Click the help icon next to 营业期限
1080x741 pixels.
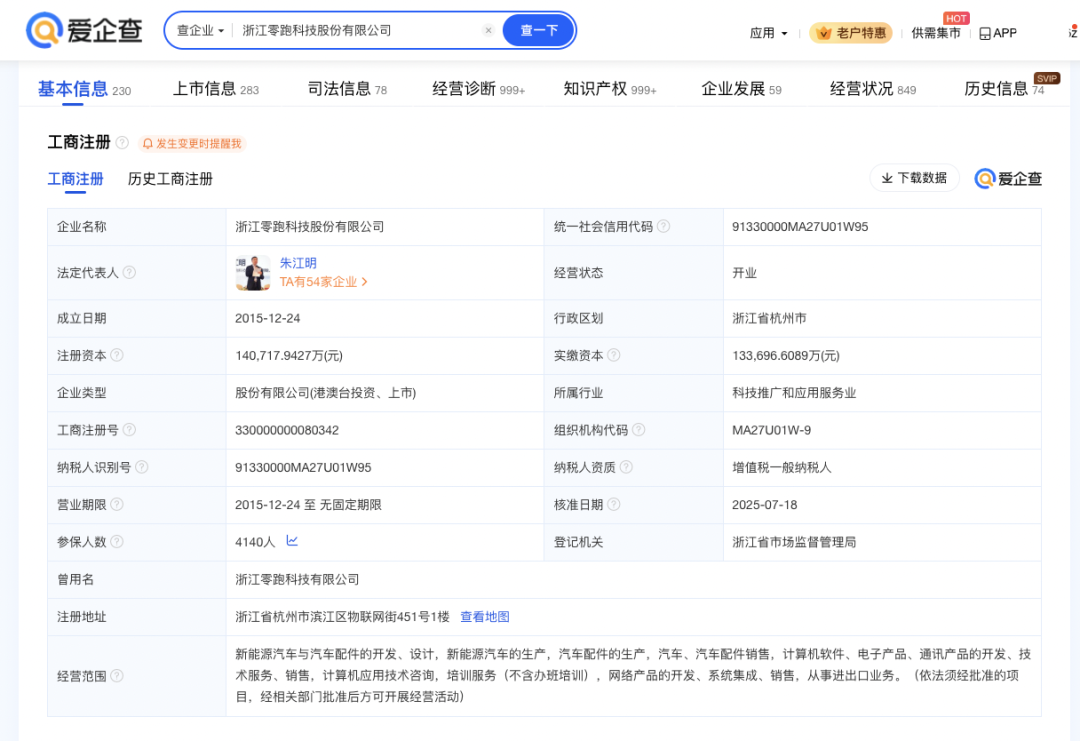[117, 505]
